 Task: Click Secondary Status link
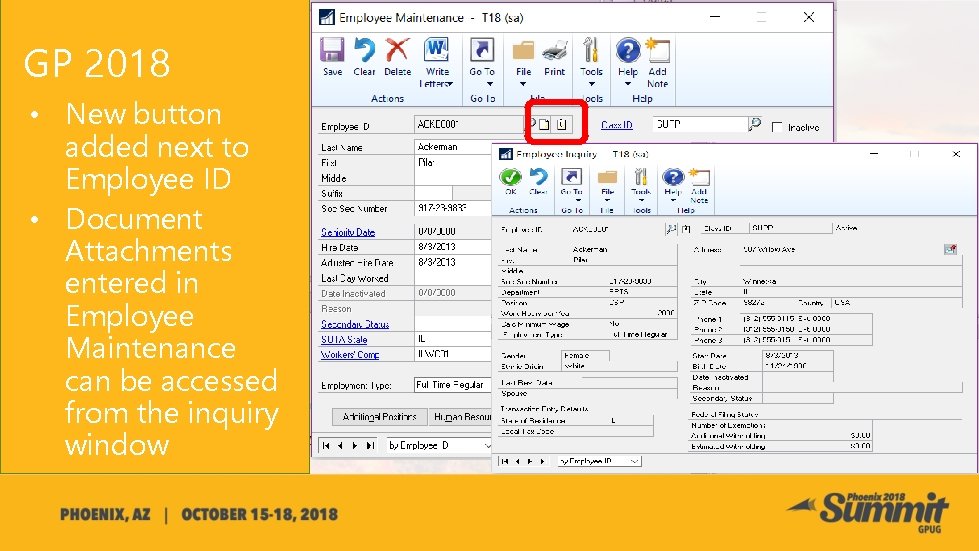click(x=355, y=324)
